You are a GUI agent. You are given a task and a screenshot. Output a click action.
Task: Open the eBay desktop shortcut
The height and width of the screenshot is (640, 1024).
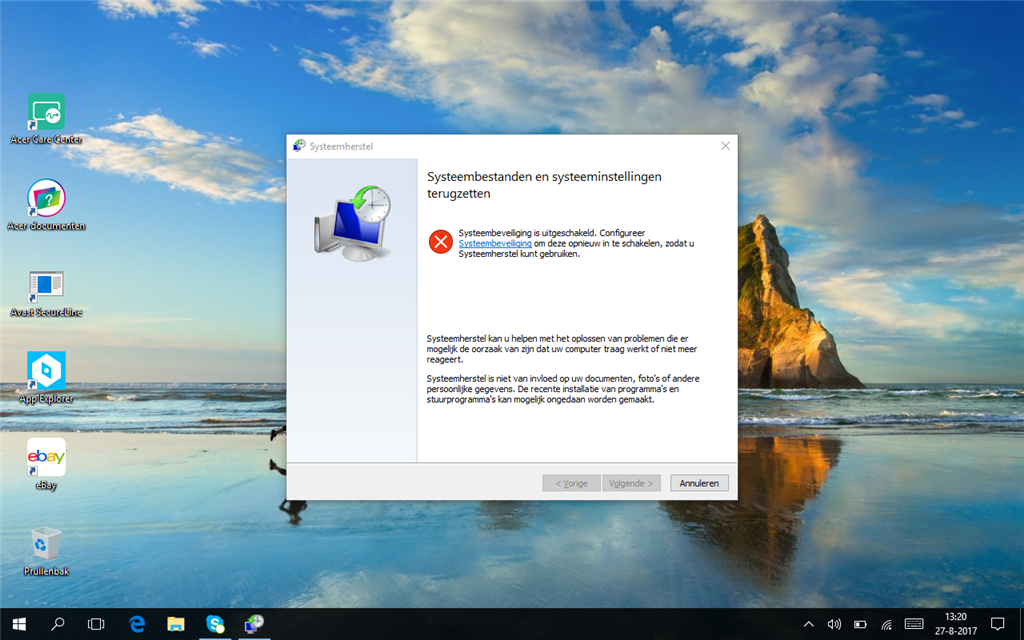click(x=46, y=464)
